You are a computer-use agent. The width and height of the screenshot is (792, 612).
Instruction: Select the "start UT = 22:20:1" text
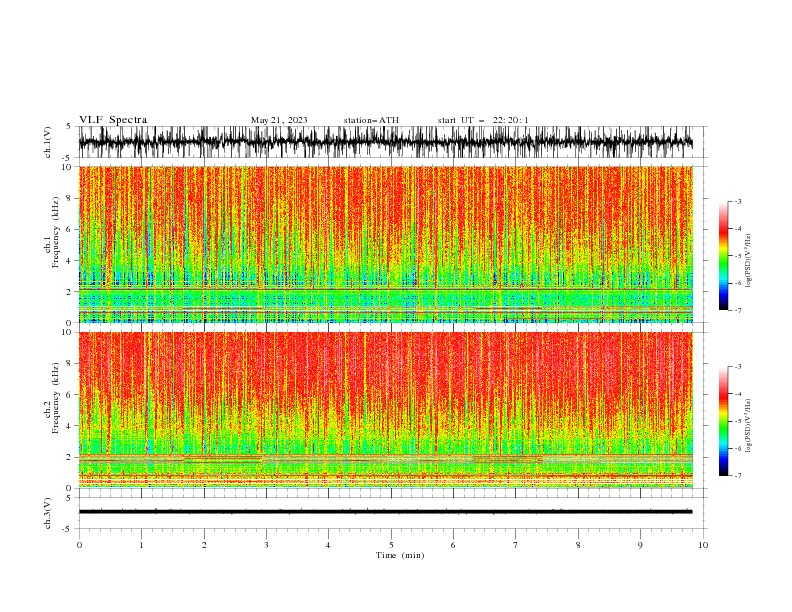click(x=482, y=120)
